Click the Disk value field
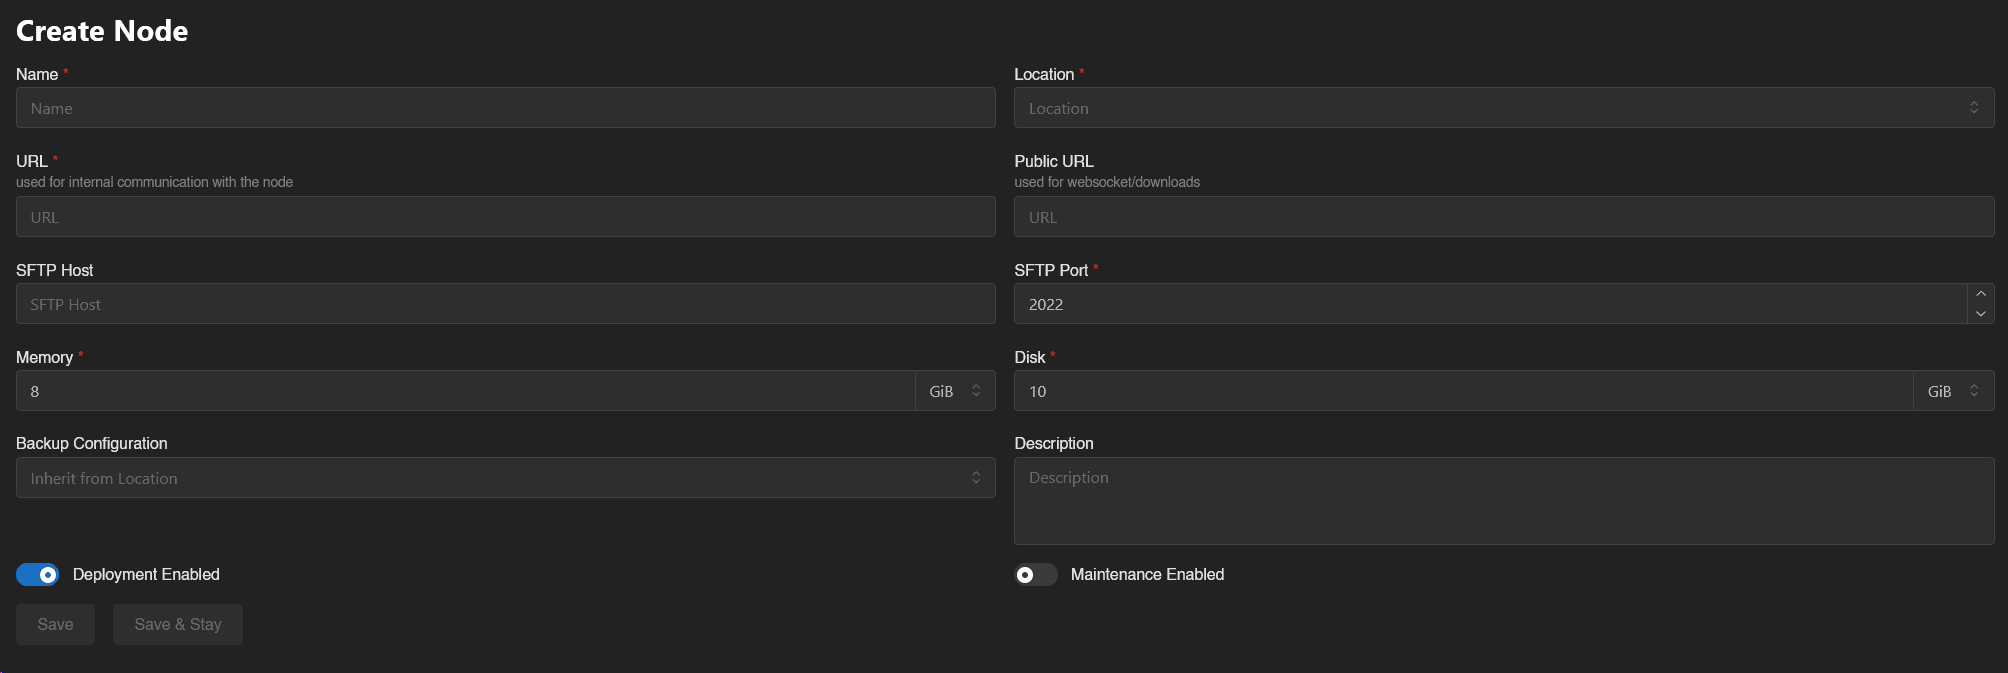Viewport: 2008px width, 673px height. coord(1463,391)
